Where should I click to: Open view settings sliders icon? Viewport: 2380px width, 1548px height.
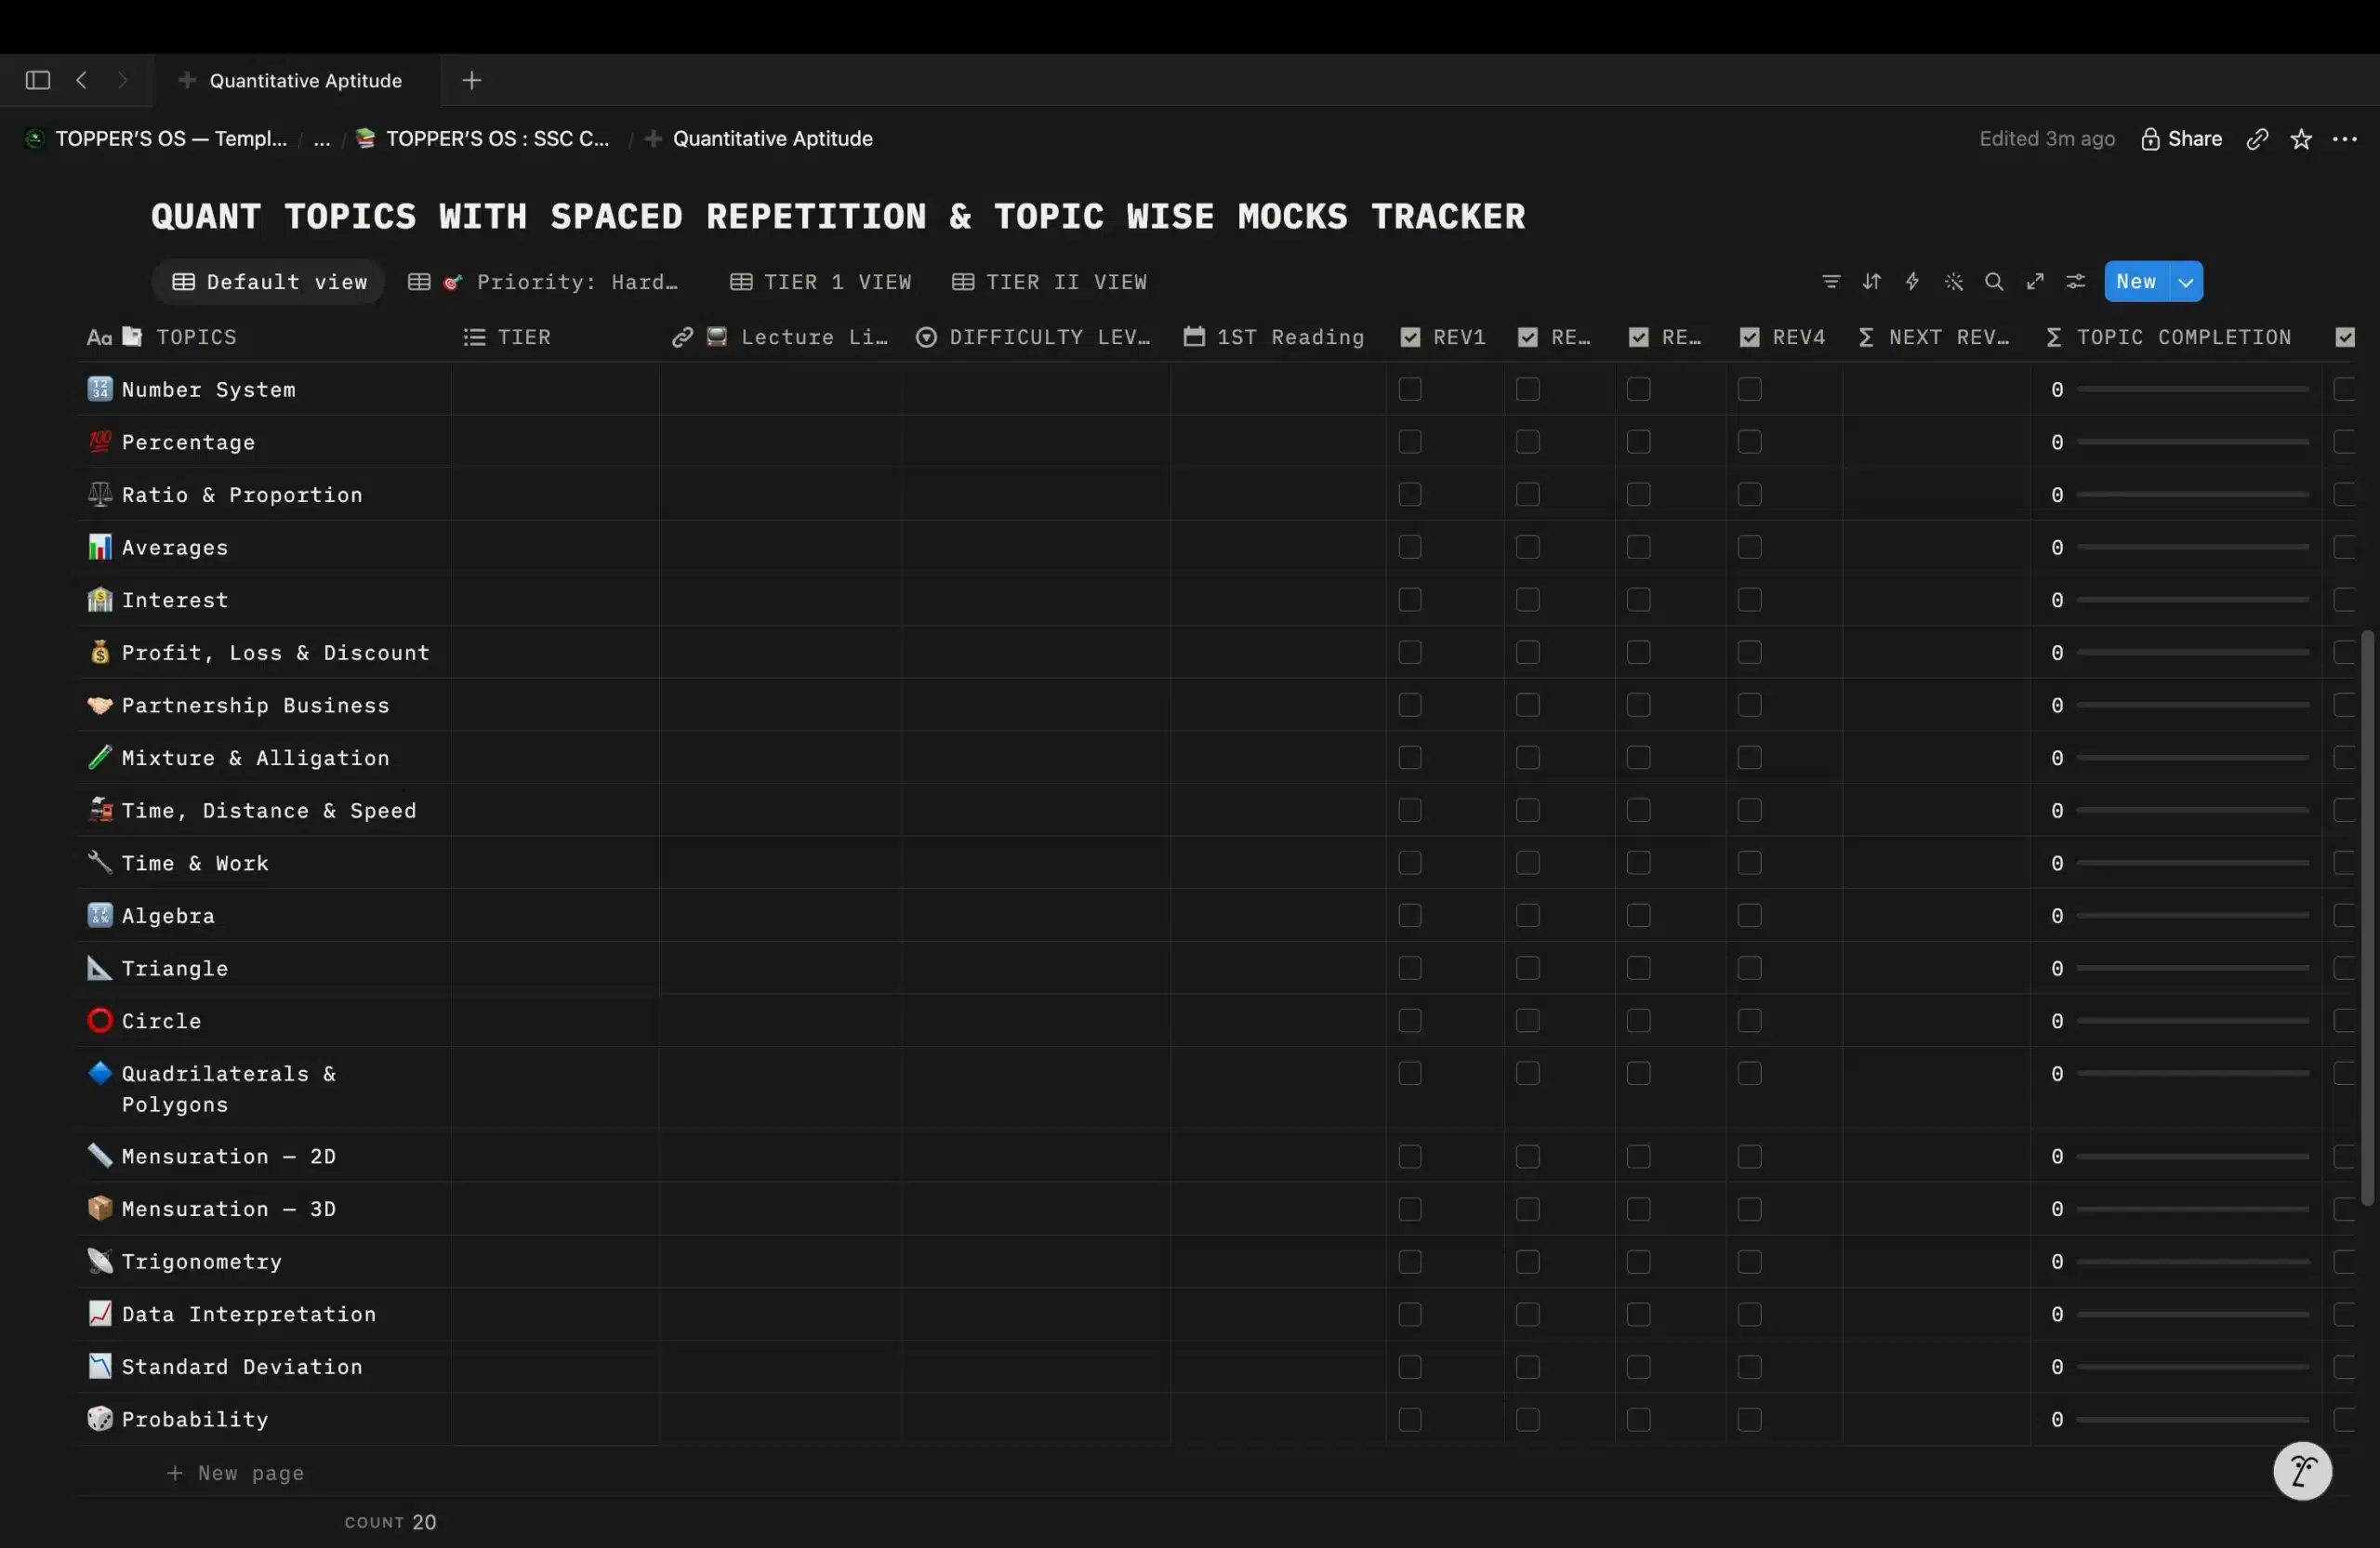(x=2076, y=282)
